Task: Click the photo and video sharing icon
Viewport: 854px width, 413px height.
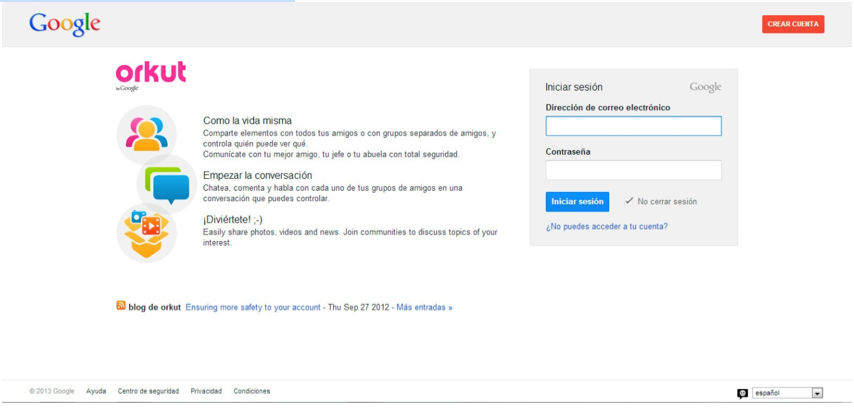Action: point(146,229)
